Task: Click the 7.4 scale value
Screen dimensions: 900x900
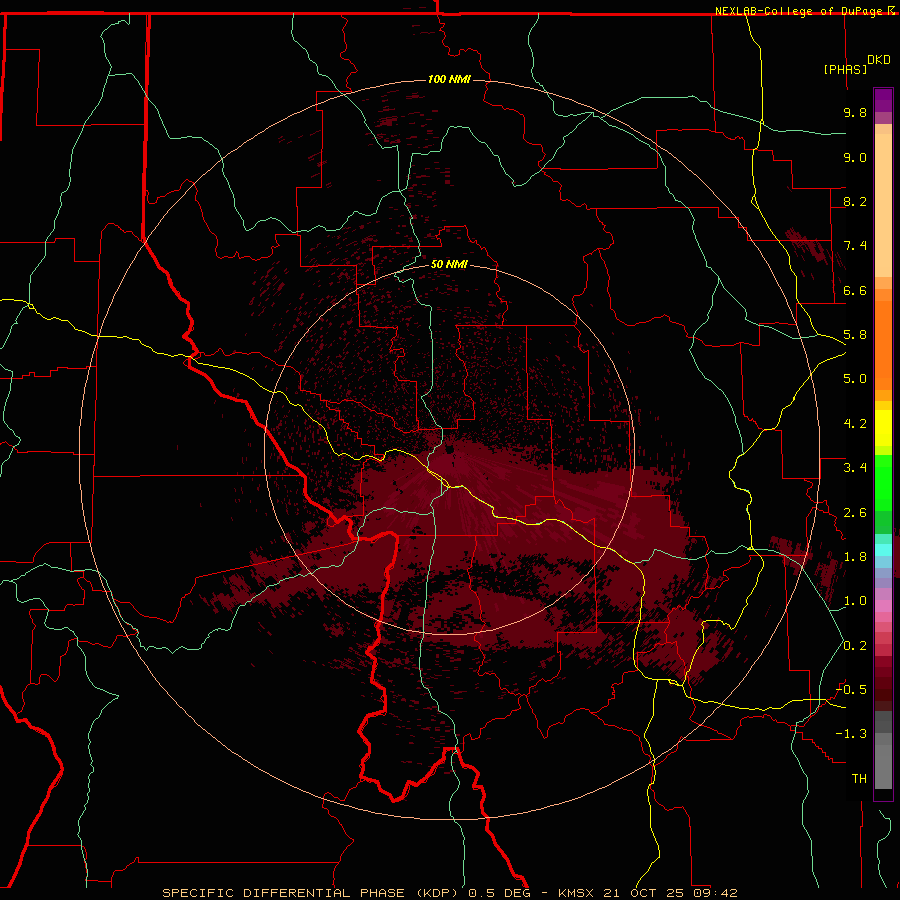Action: [855, 246]
